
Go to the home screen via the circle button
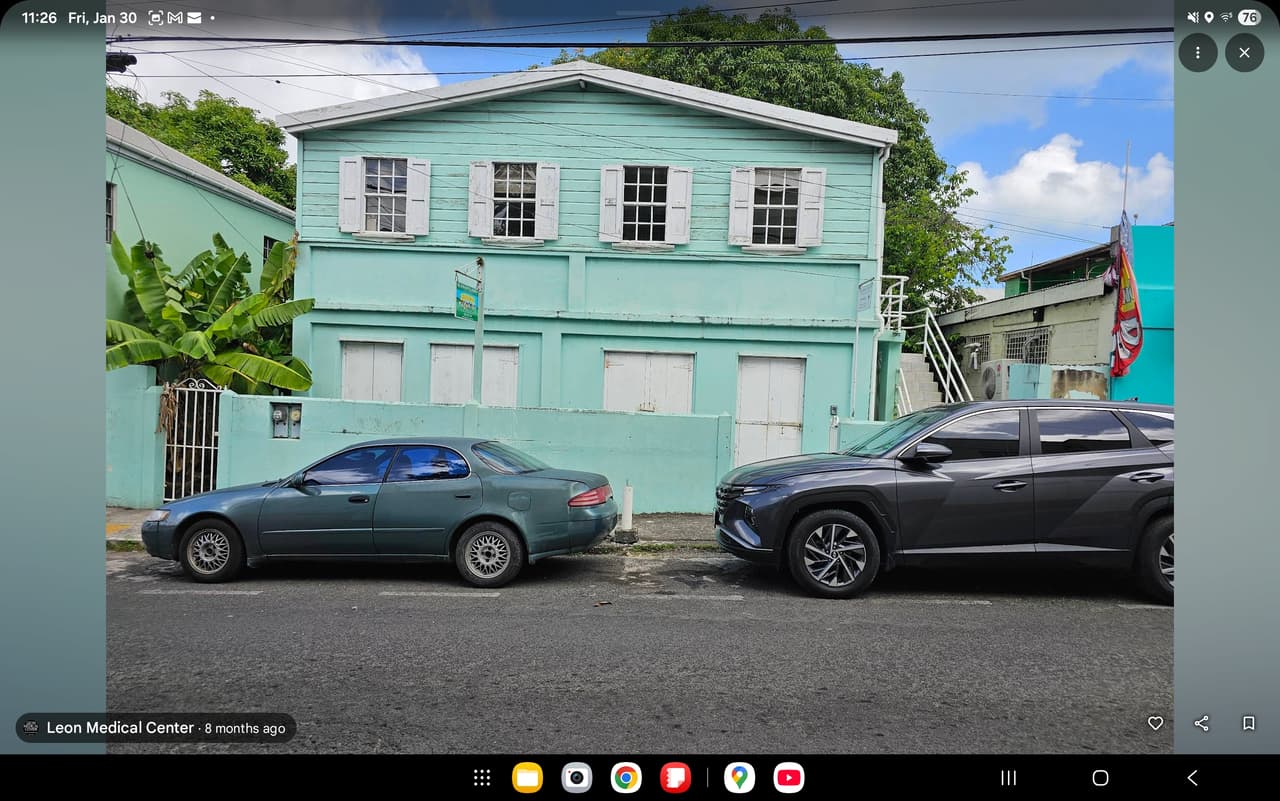pyautogui.click(x=1100, y=778)
